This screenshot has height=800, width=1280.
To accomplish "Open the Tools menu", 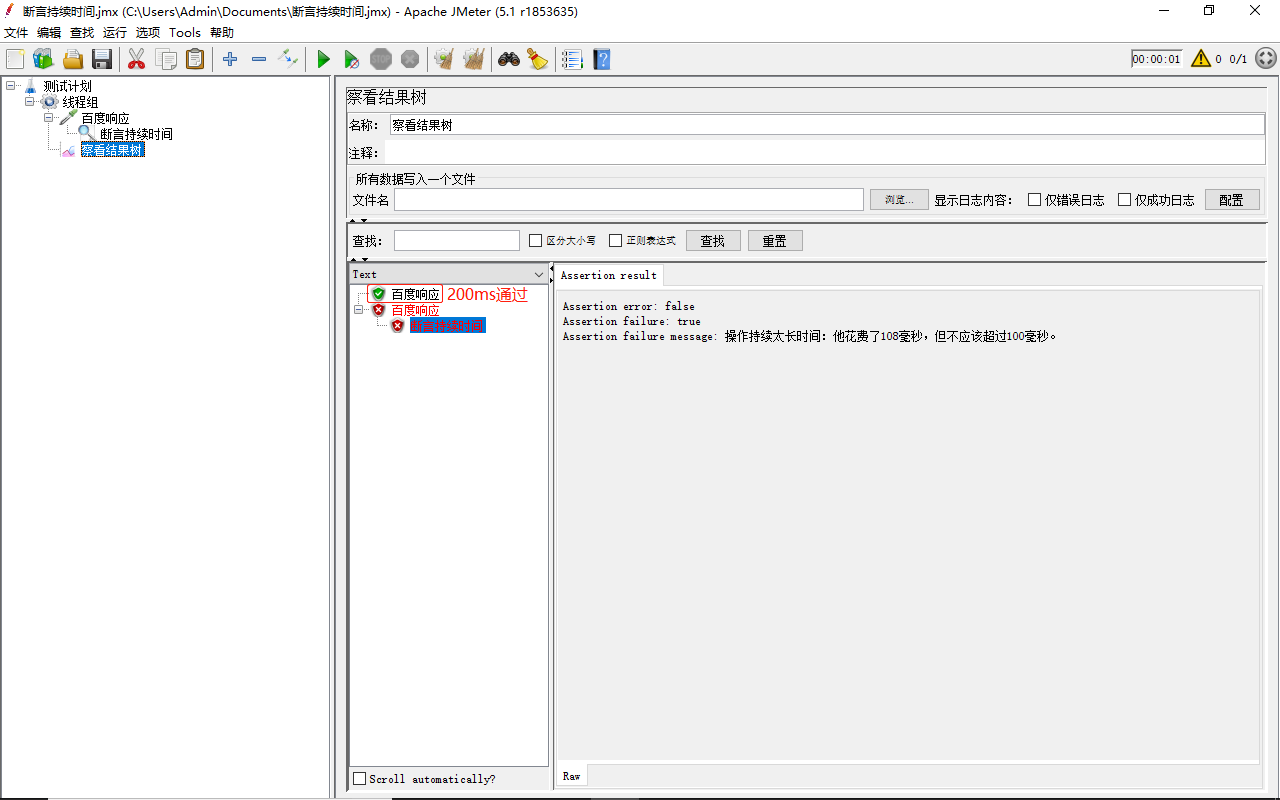I will [185, 33].
